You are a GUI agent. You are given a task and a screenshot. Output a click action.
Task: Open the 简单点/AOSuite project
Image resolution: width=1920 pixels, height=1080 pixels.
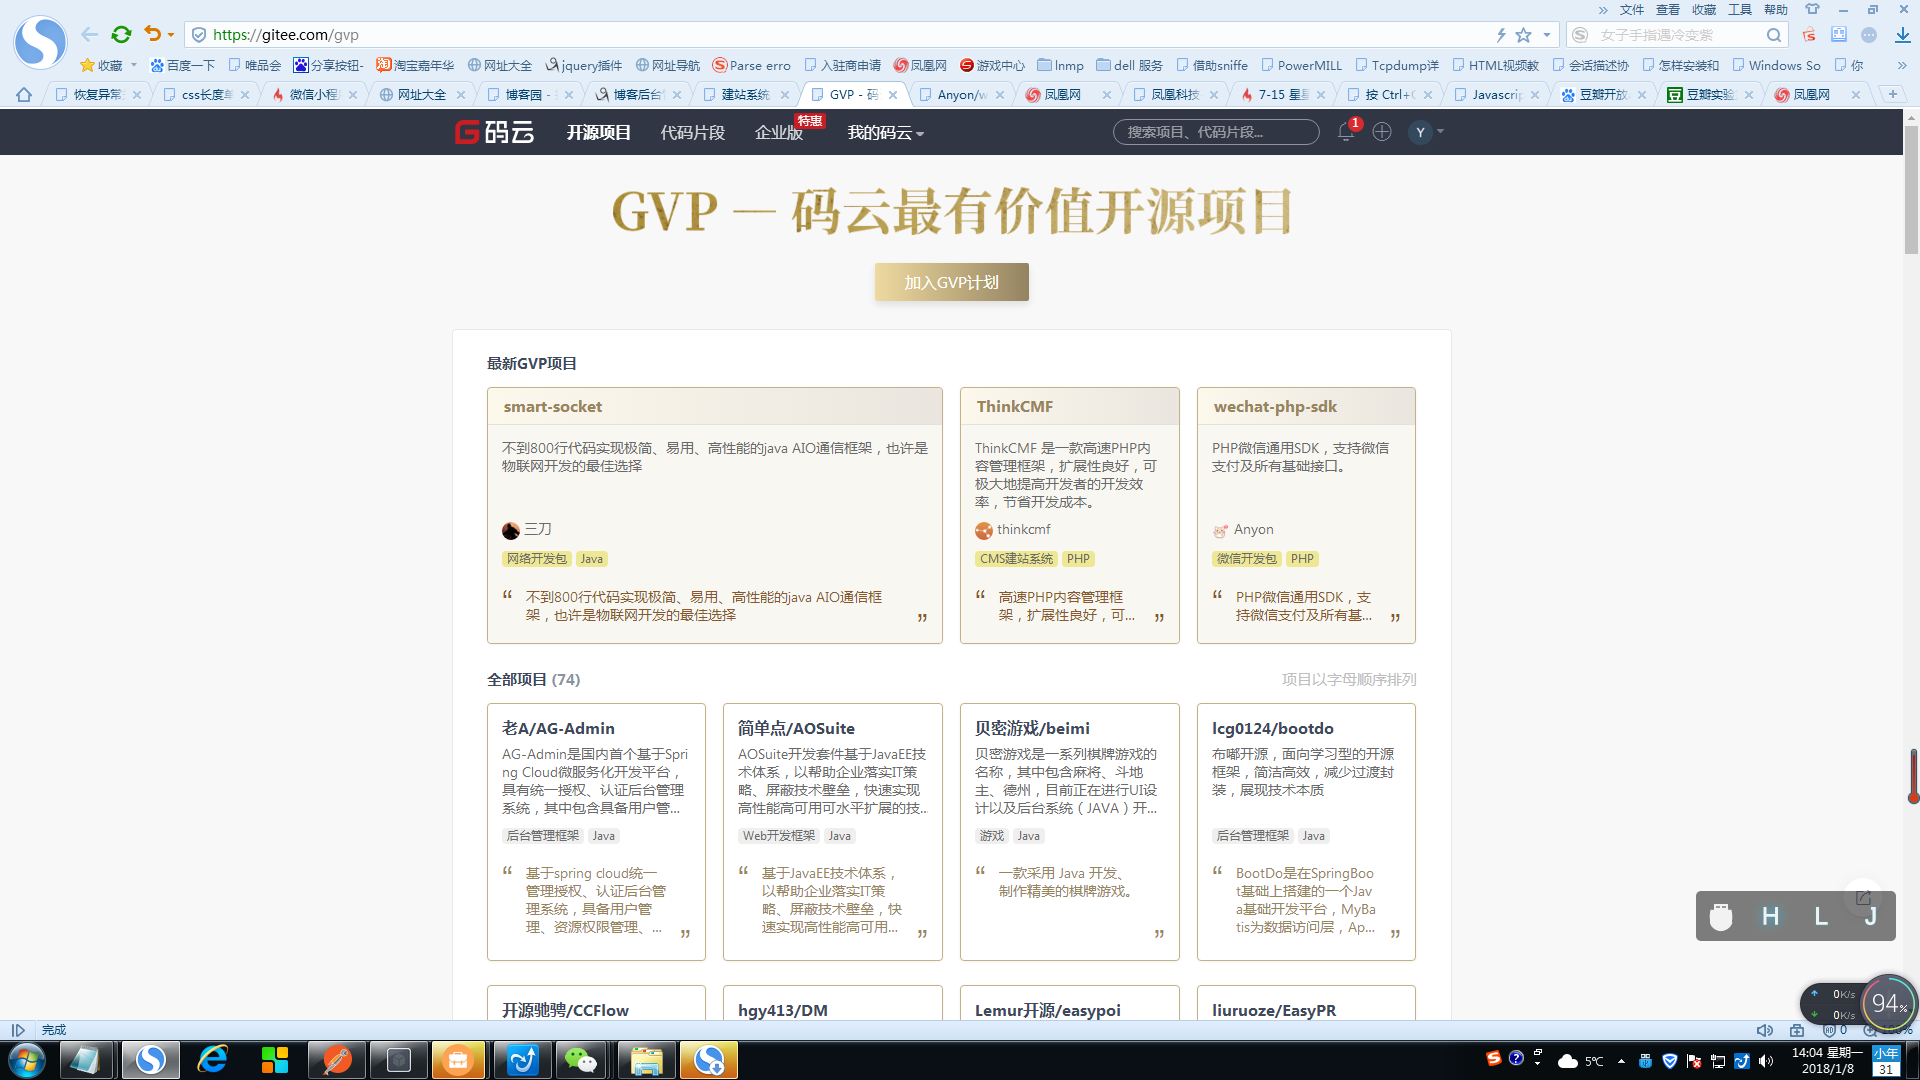(x=796, y=728)
